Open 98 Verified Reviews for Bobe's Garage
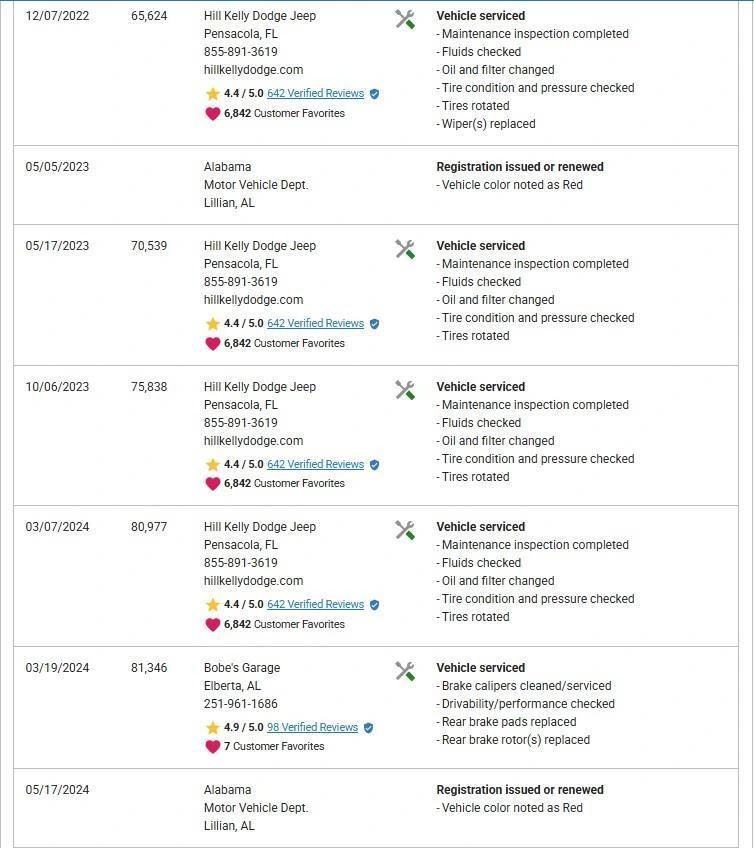Image resolution: width=754 pixels, height=848 pixels. tap(312, 728)
